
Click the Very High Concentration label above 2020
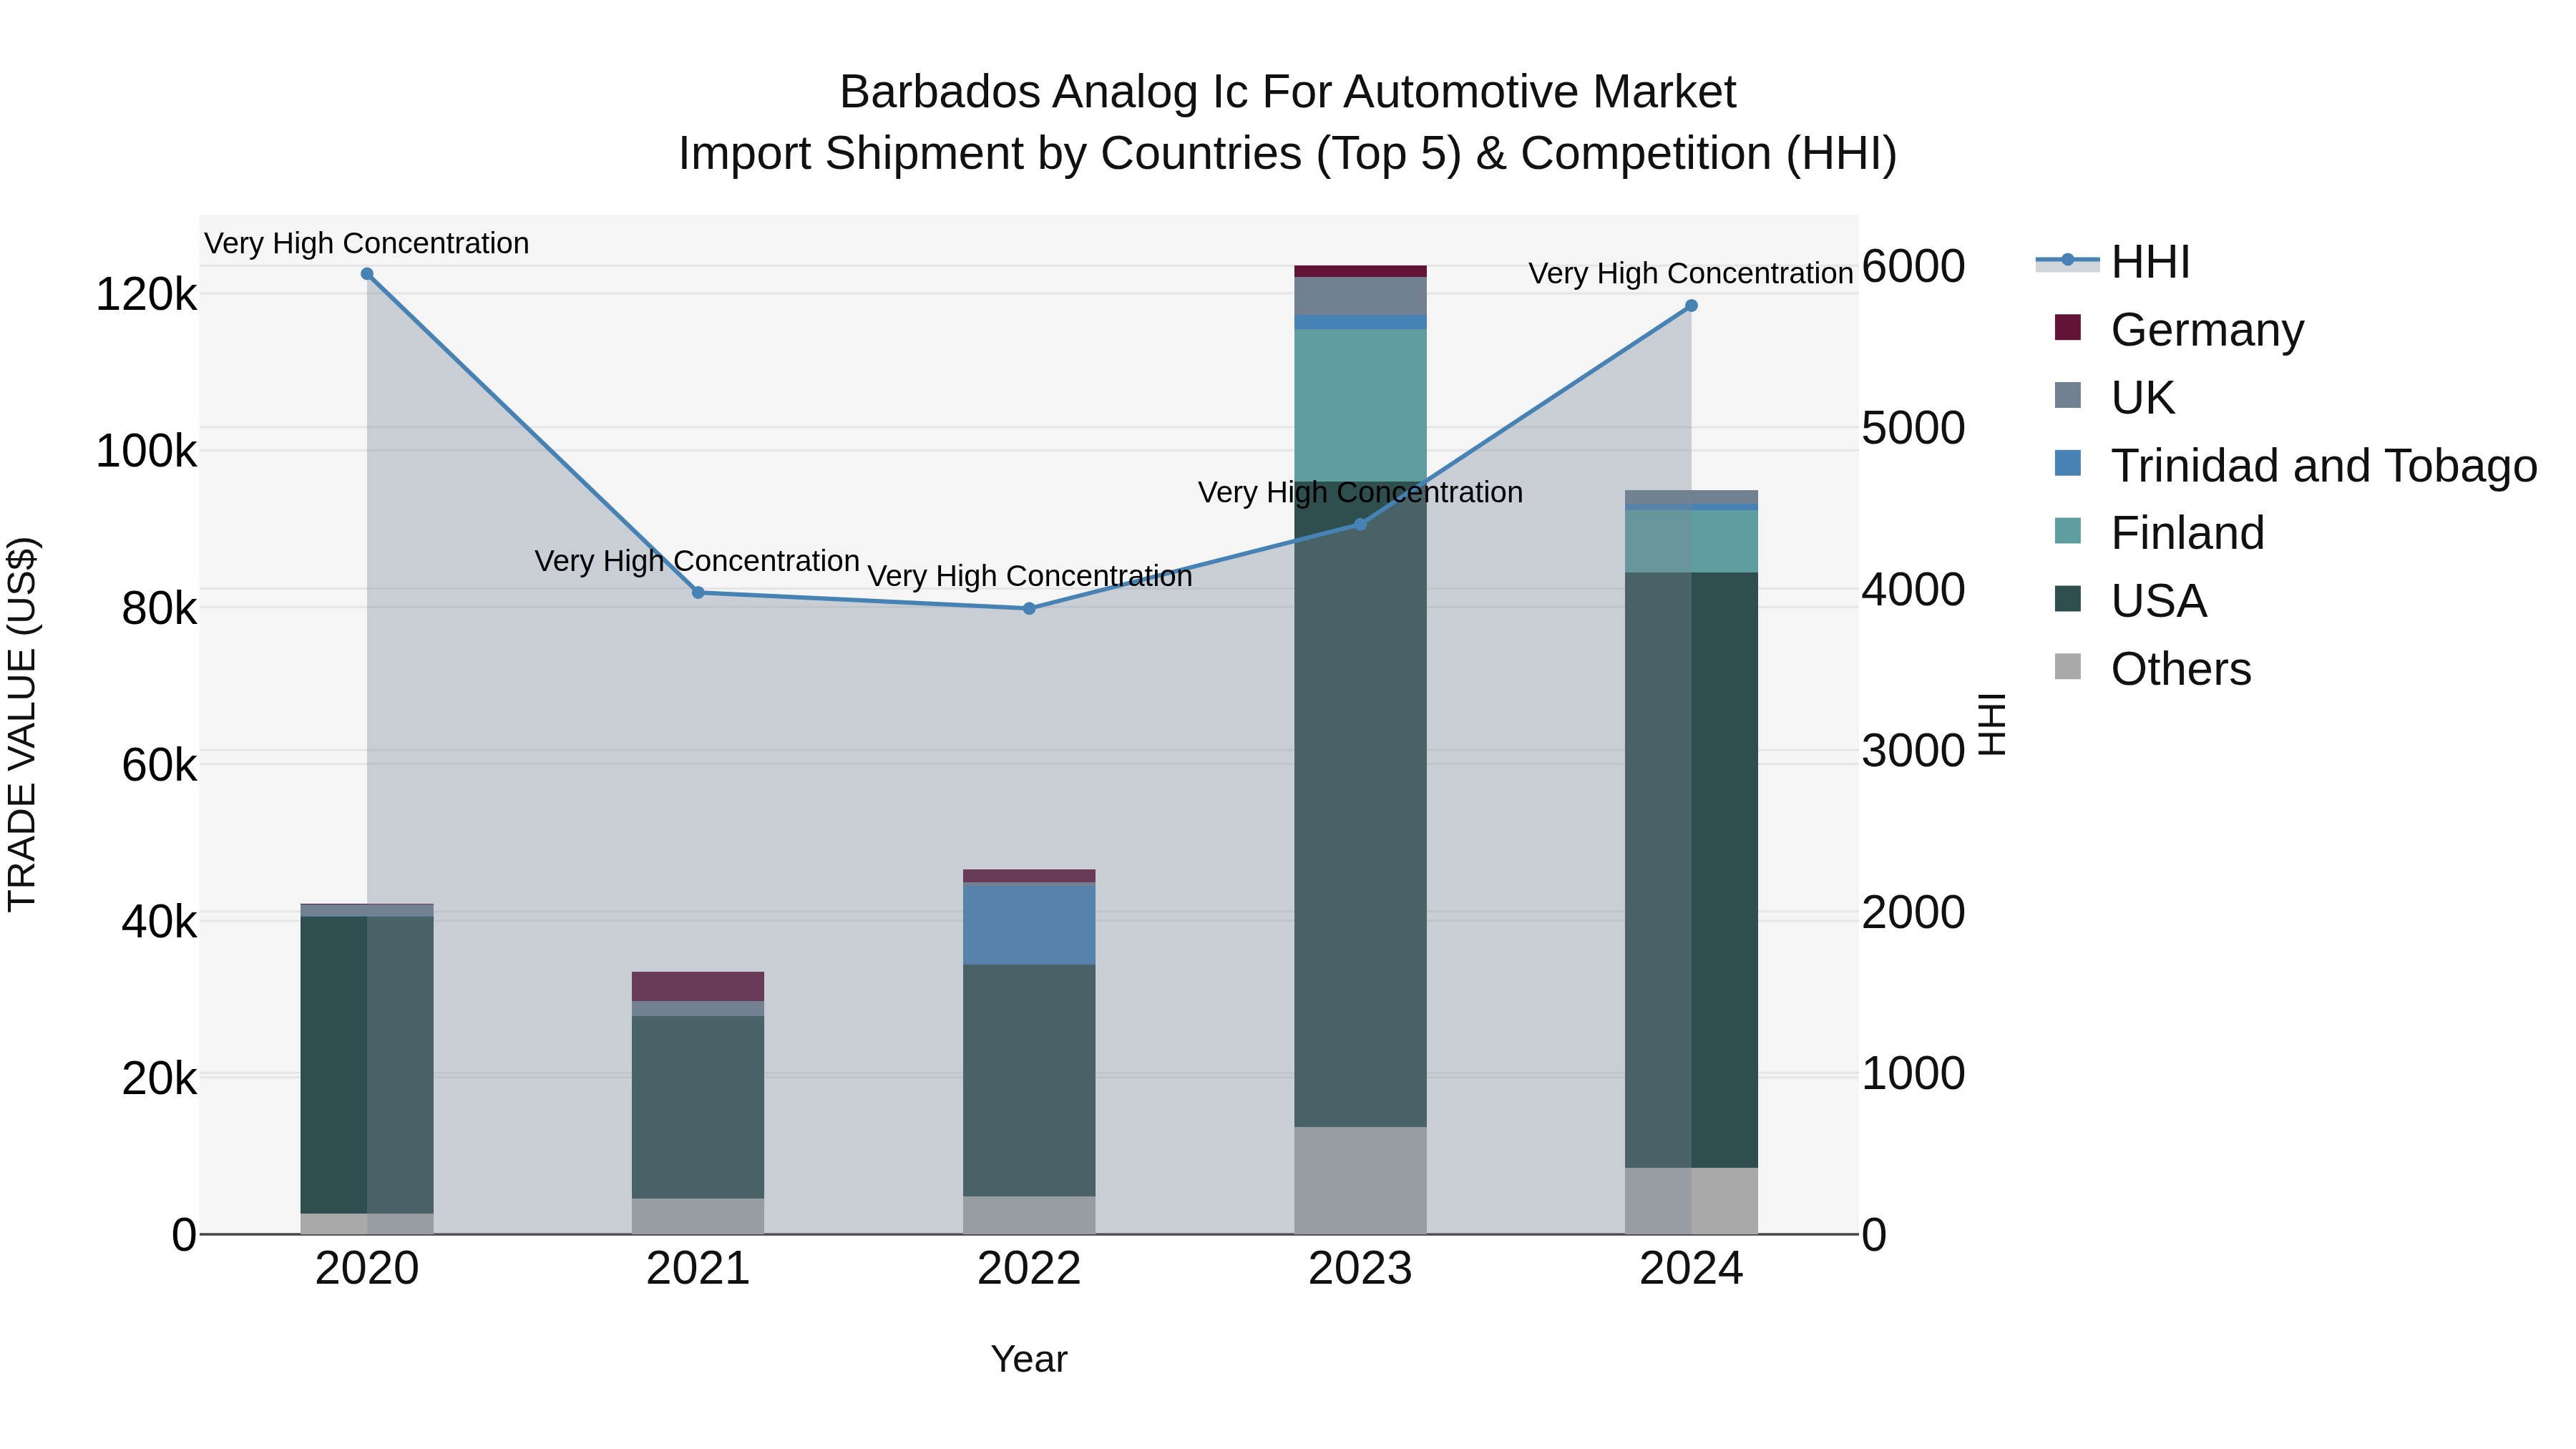367,243
